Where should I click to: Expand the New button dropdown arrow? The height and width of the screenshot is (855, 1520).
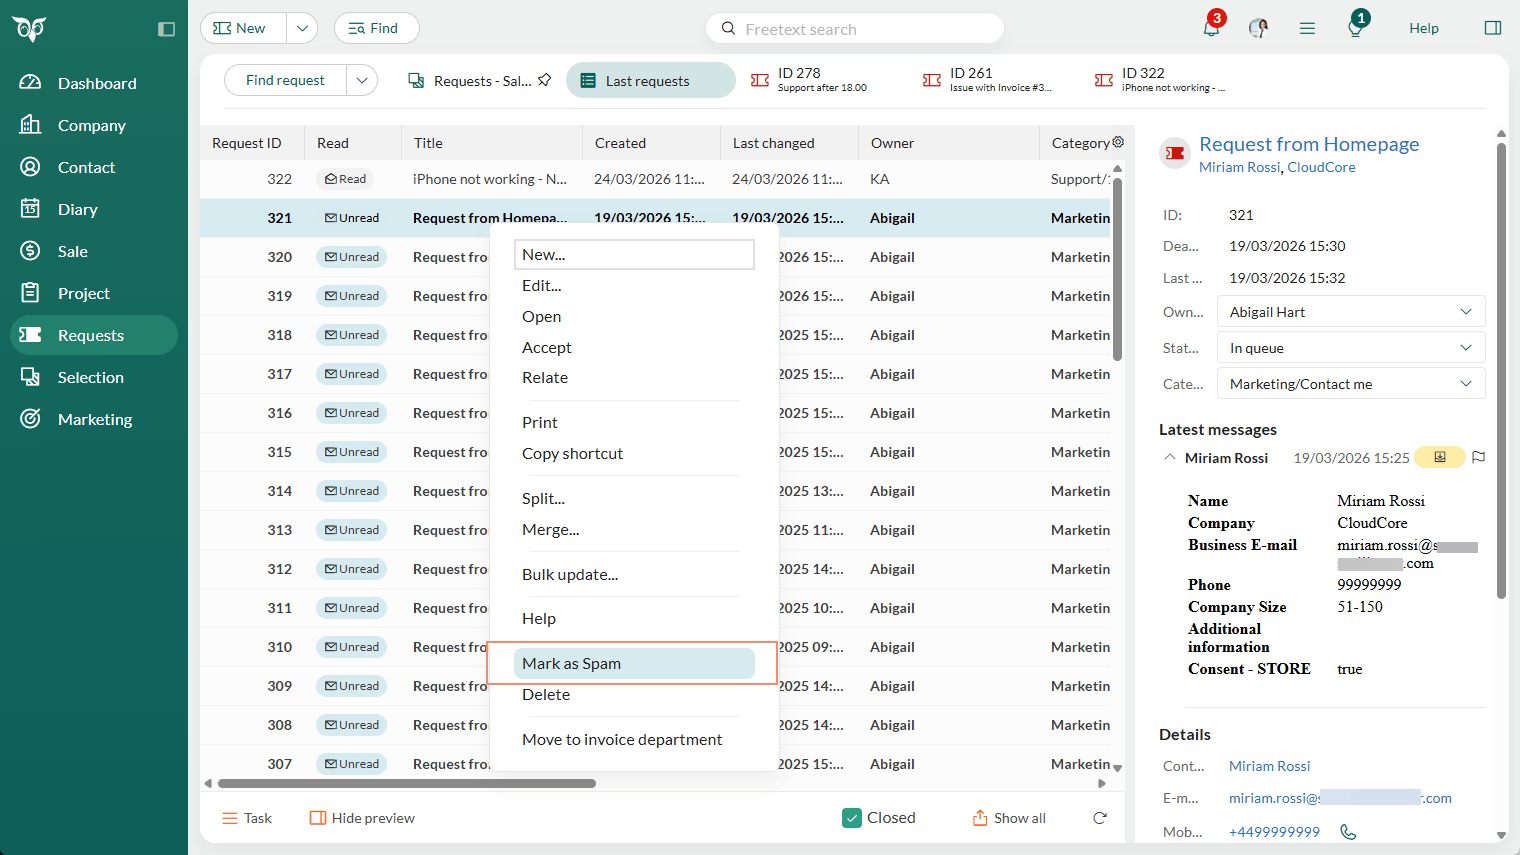pyautogui.click(x=302, y=28)
